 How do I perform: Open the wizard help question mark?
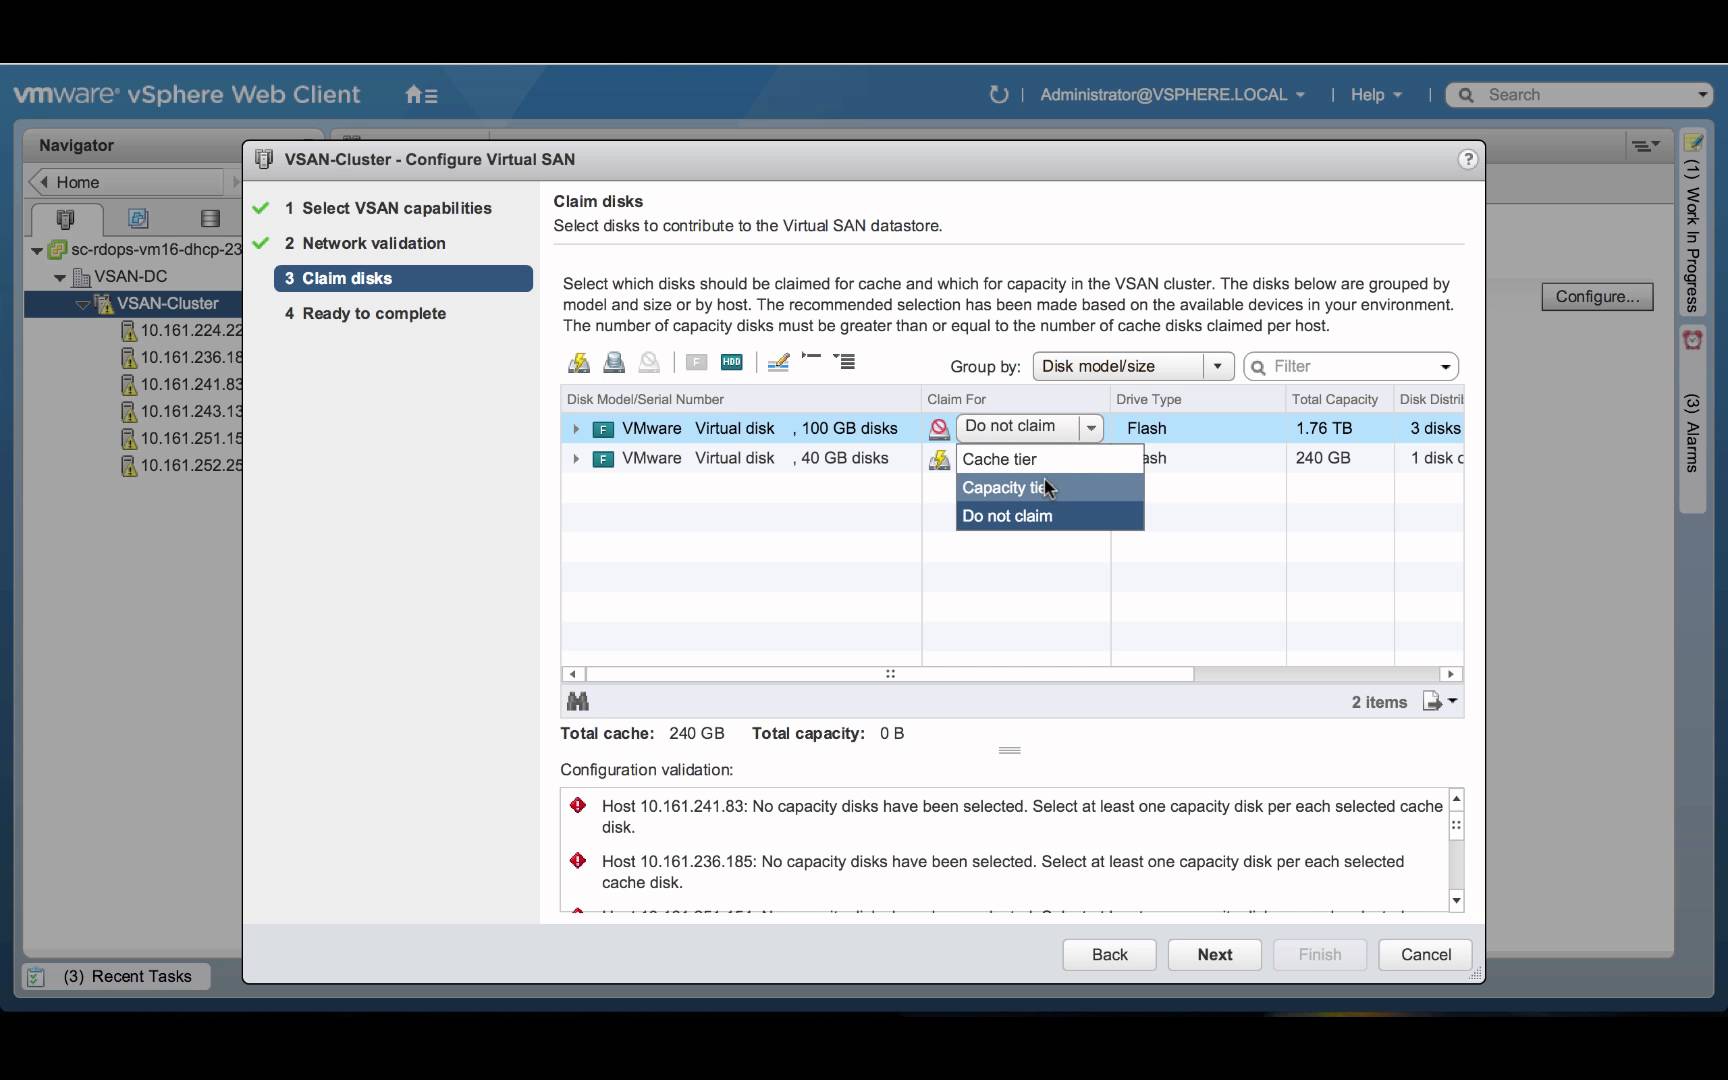pyautogui.click(x=1468, y=159)
